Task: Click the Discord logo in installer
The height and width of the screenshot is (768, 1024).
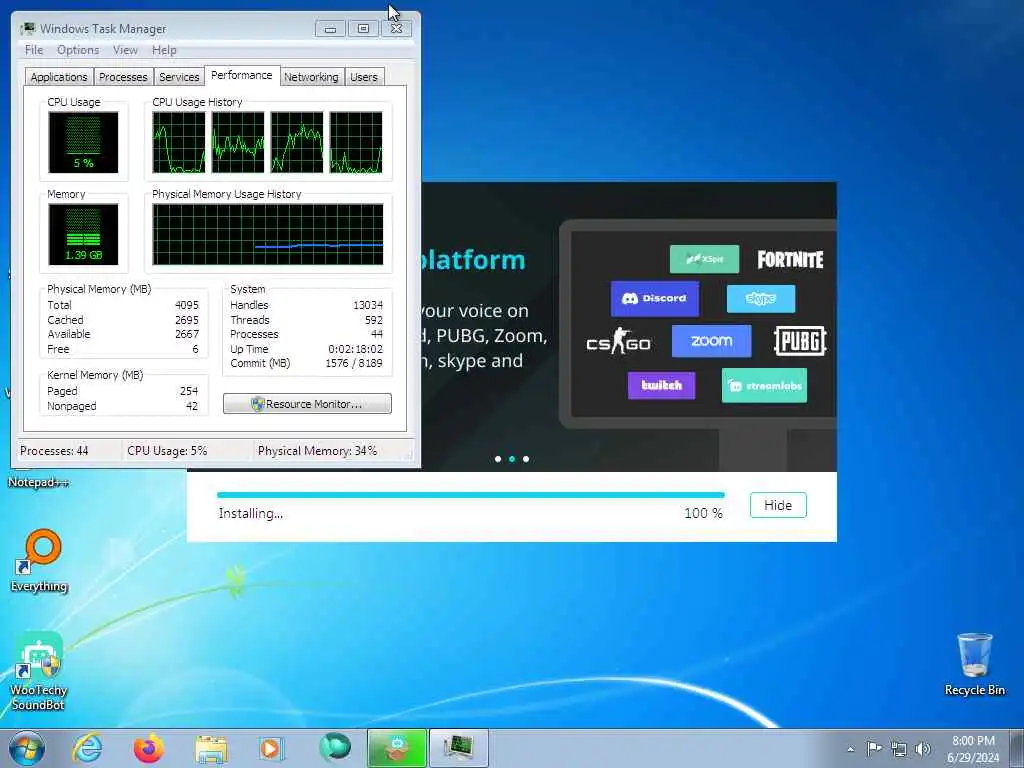Action: [654, 298]
